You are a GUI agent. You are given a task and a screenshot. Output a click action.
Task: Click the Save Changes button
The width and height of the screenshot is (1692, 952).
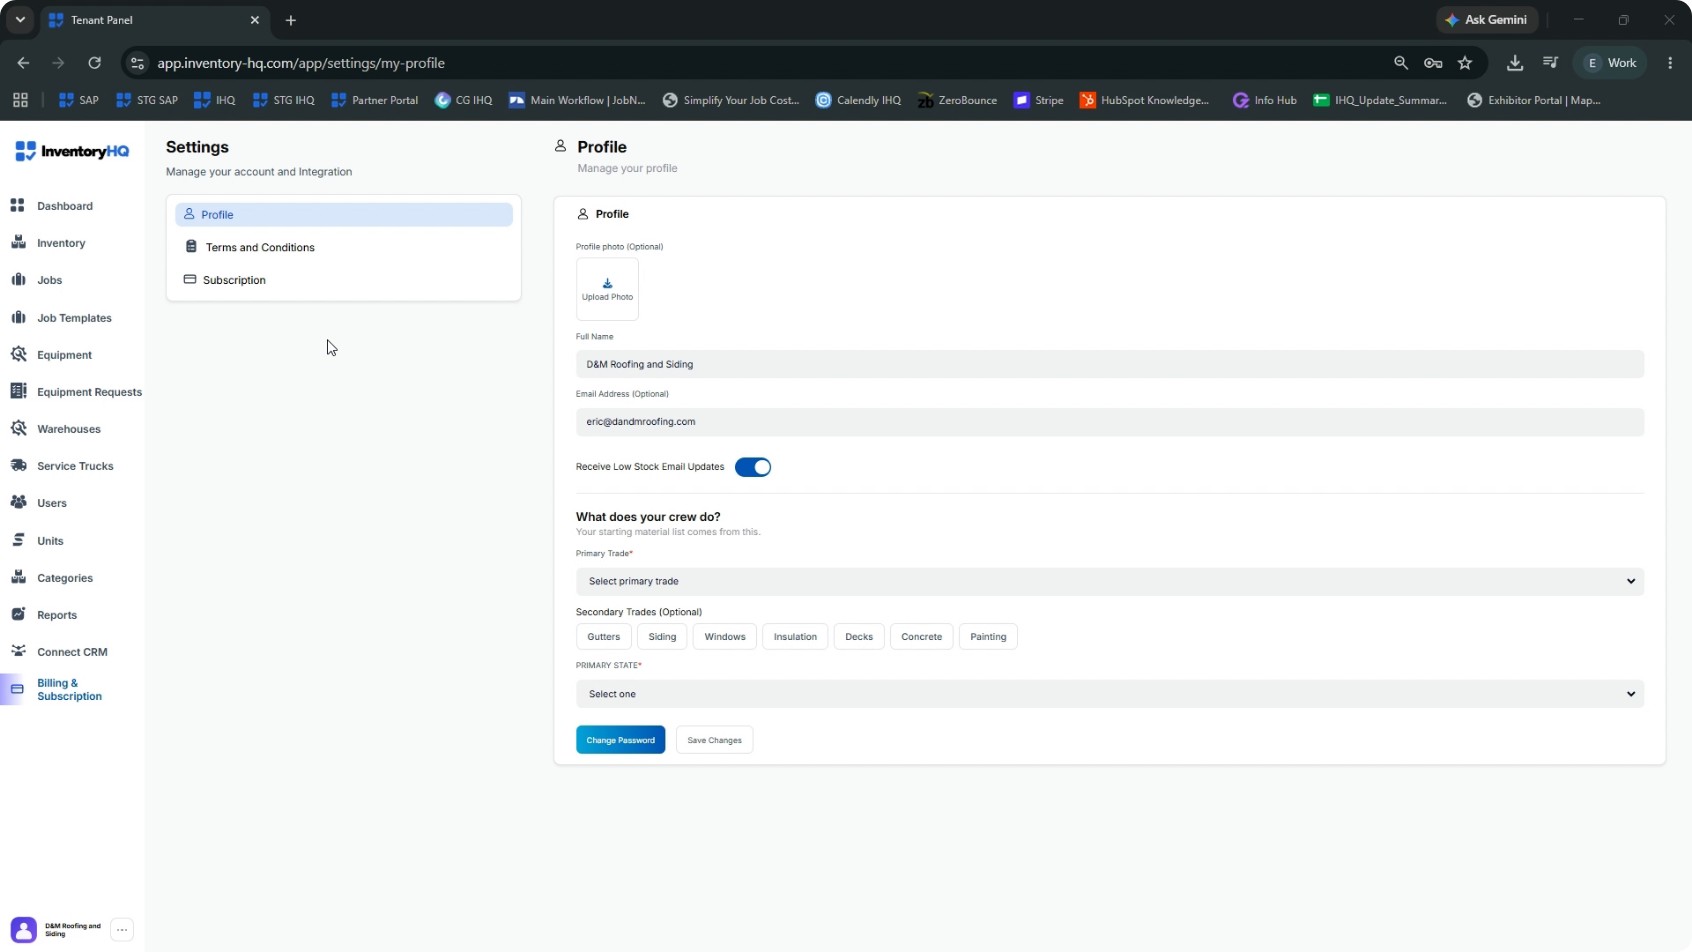[715, 740]
